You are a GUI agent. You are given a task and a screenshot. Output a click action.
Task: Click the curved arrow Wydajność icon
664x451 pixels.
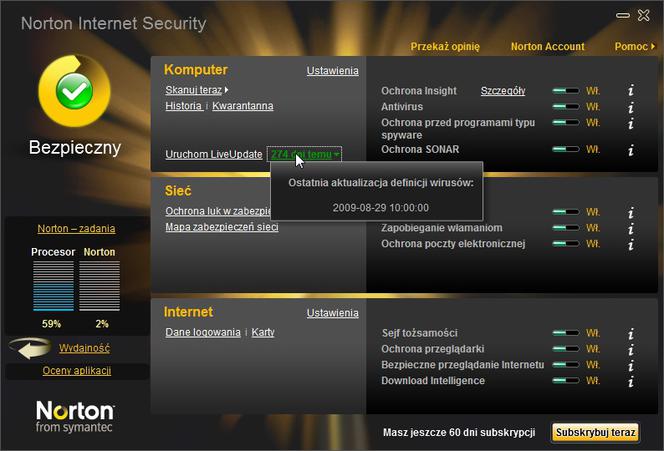[x=30, y=348]
